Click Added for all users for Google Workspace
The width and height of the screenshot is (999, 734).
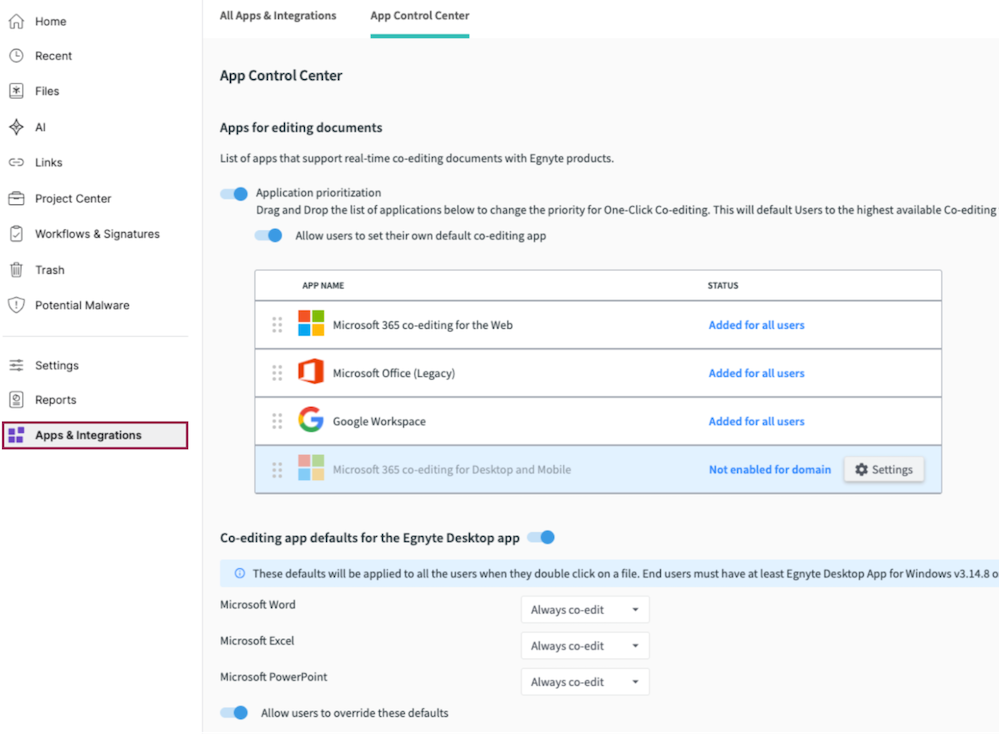756,421
